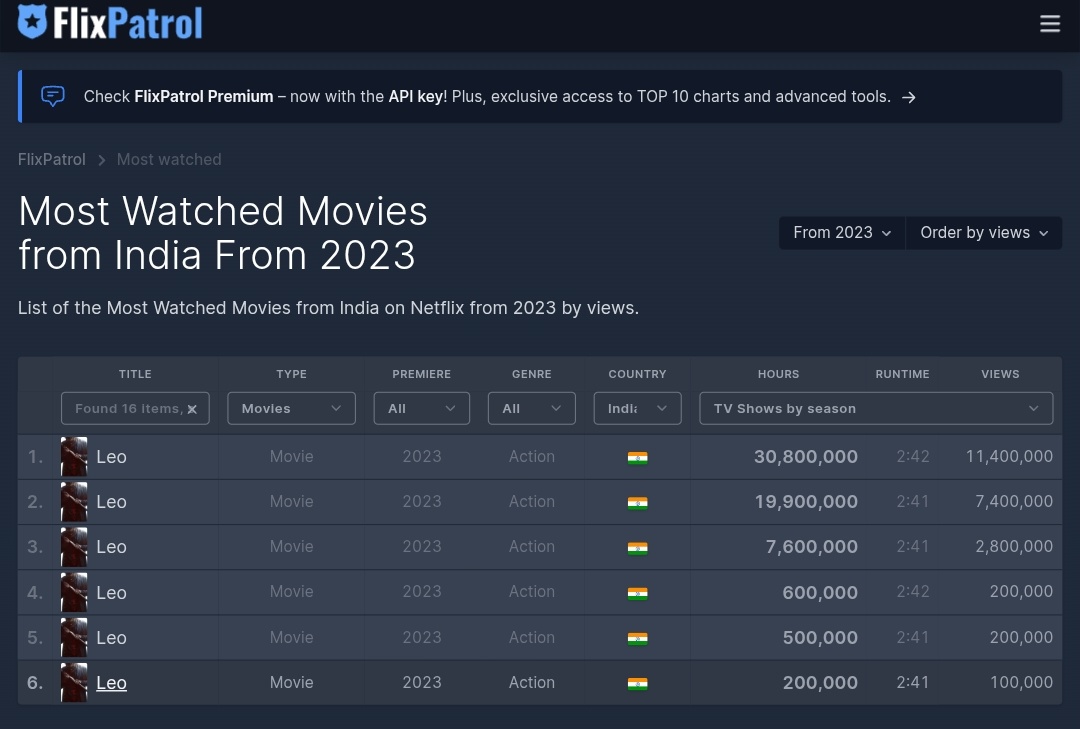Open Leo title link in row 2
The height and width of the screenshot is (729, 1080).
[x=112, y=502]
